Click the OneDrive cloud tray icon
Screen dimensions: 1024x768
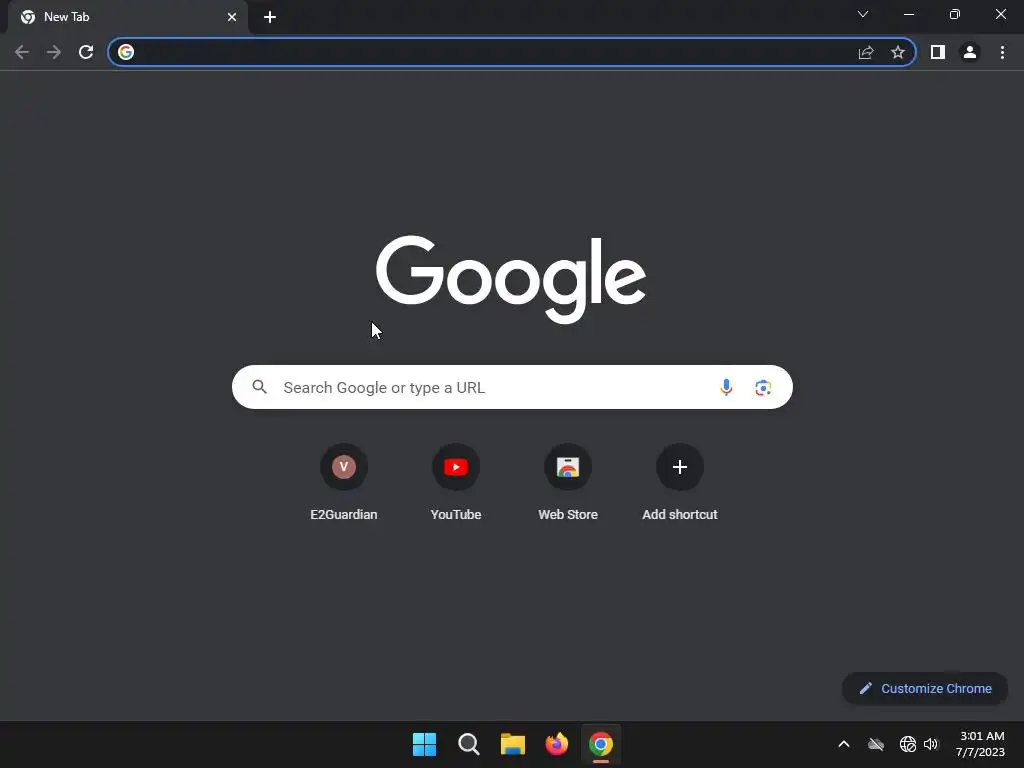click(876, 744)
